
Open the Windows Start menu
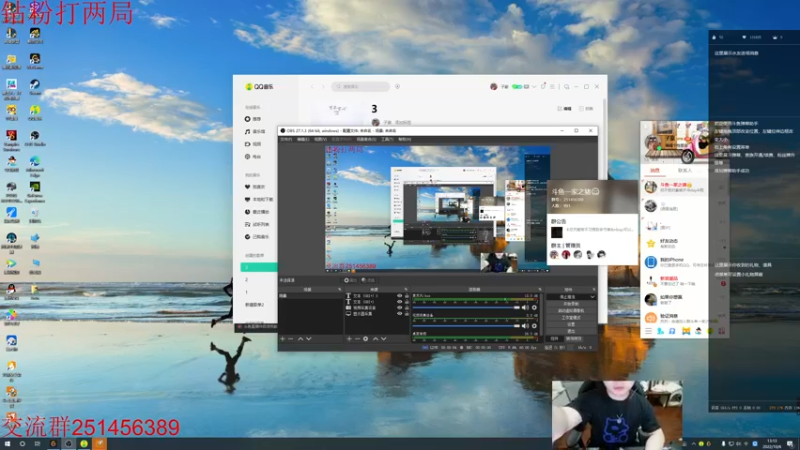click(7, 444)
